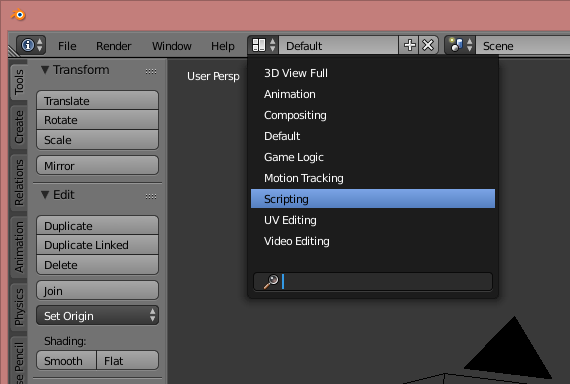This screenshot has width=570, height=384.
Task: Click the Join button
Action: point(97,291)
